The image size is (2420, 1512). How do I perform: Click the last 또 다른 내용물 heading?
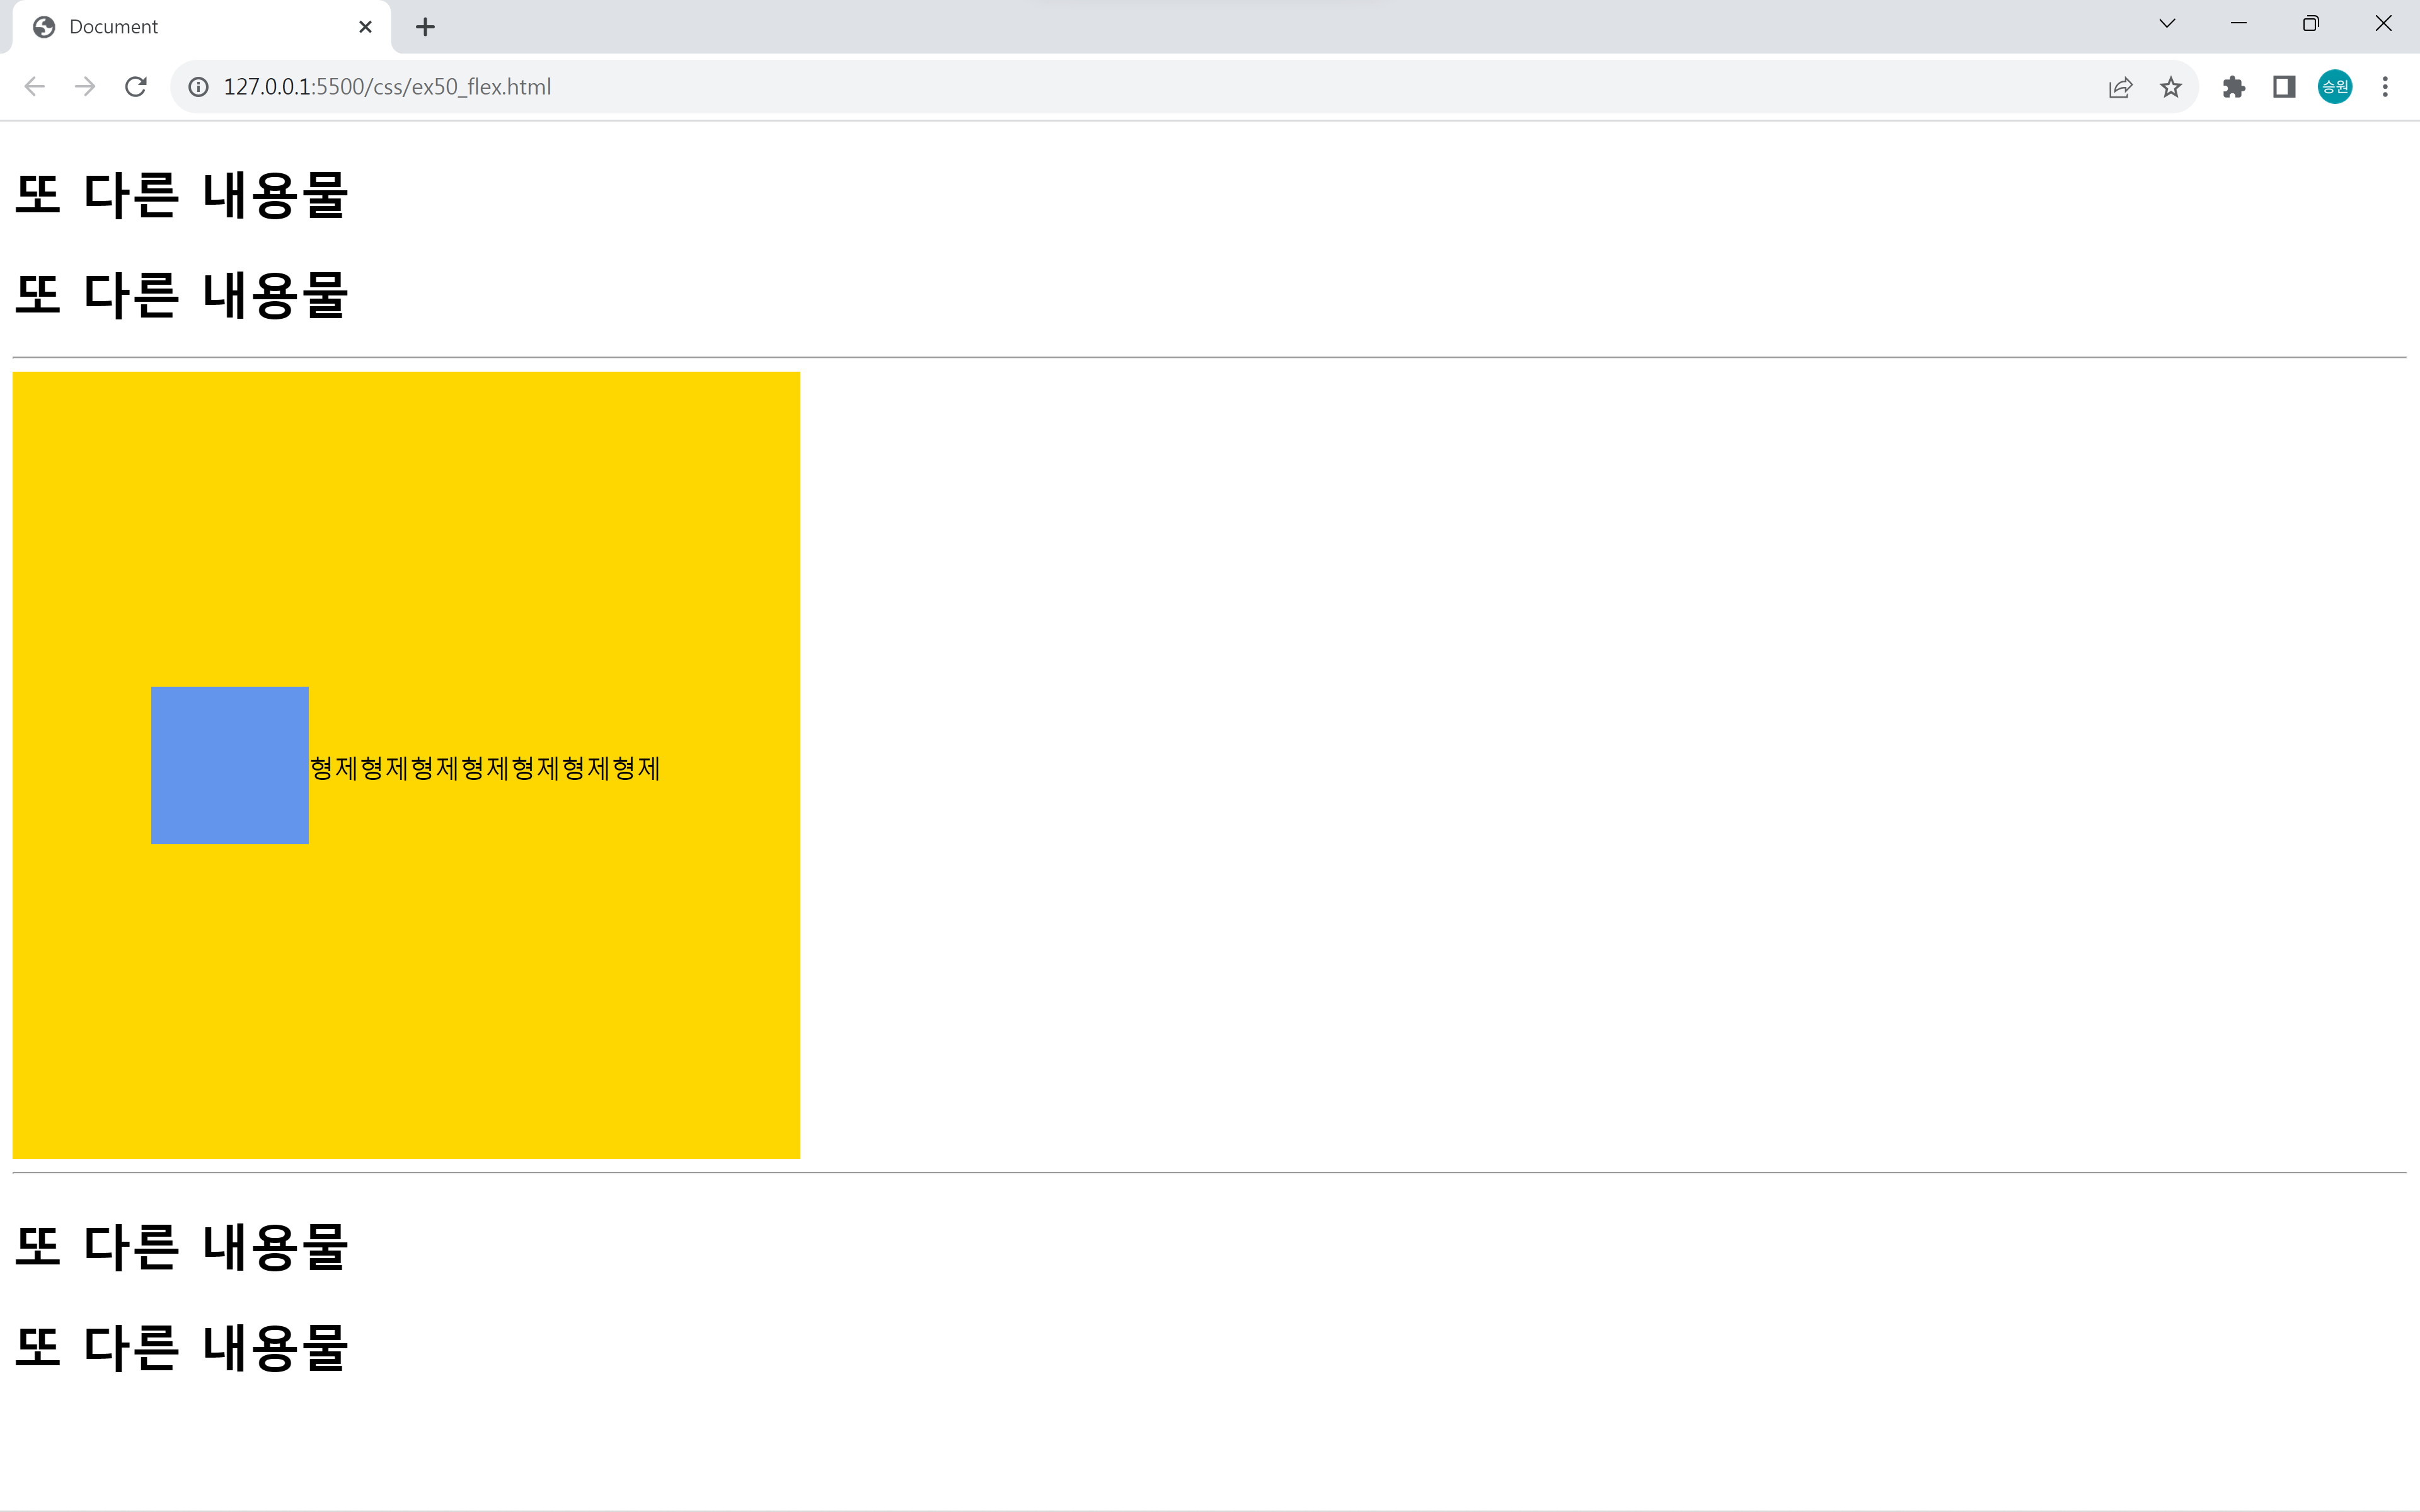coord(181,1347)
